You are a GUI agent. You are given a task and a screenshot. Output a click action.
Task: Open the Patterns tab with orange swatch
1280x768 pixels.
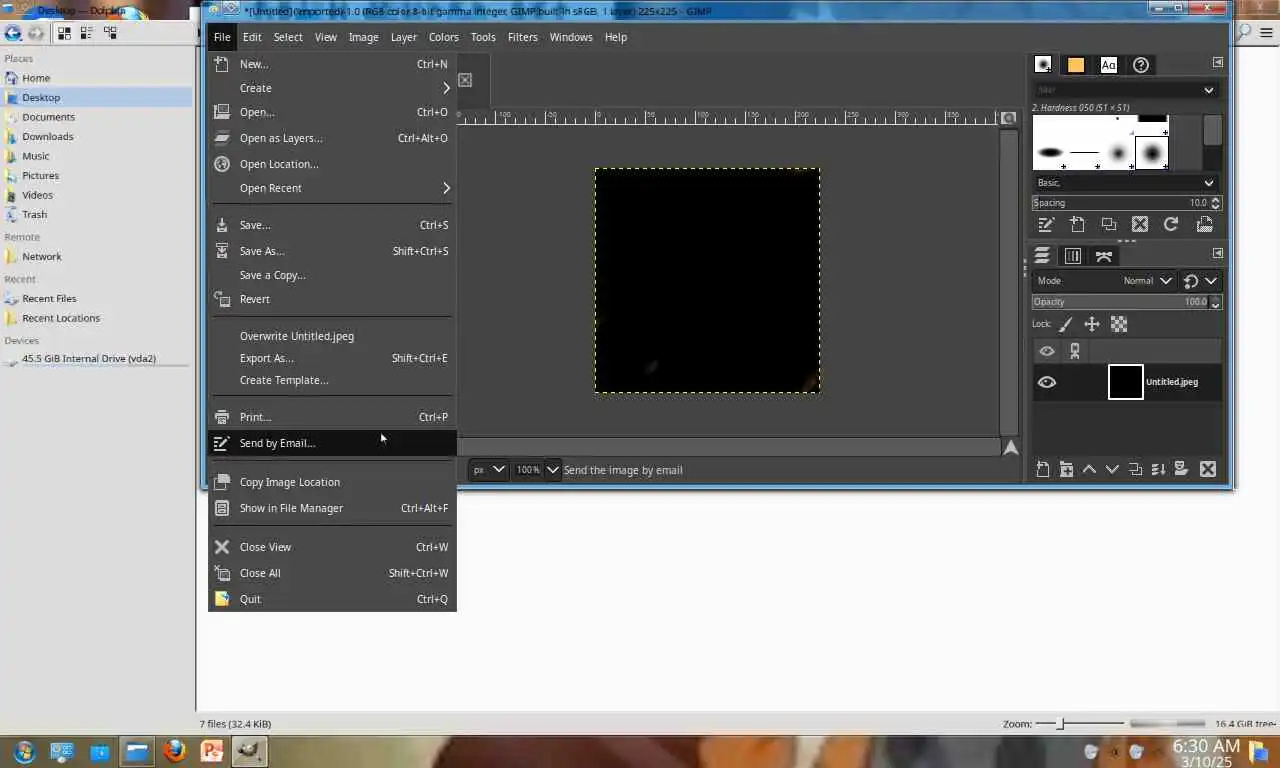point(1076,64)
